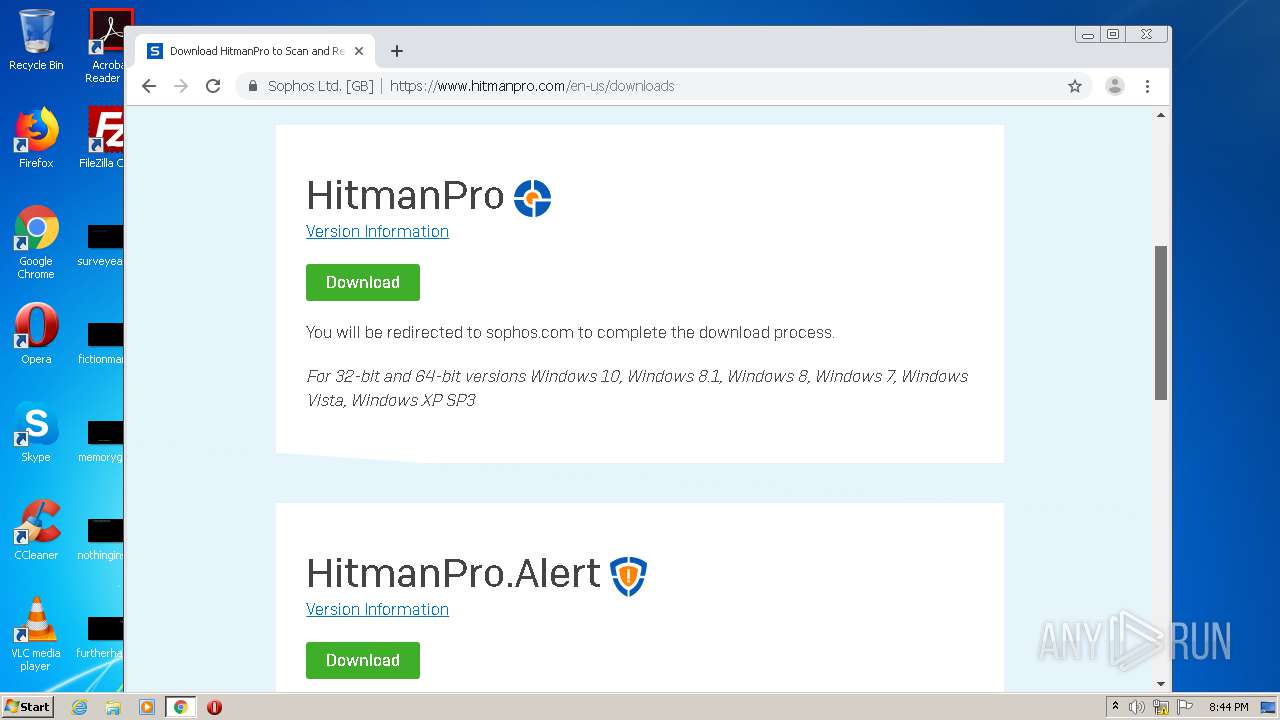Open the Recycle Bin desktop icon
Viewport: 1280px width, 720px height.
[36, 40]
